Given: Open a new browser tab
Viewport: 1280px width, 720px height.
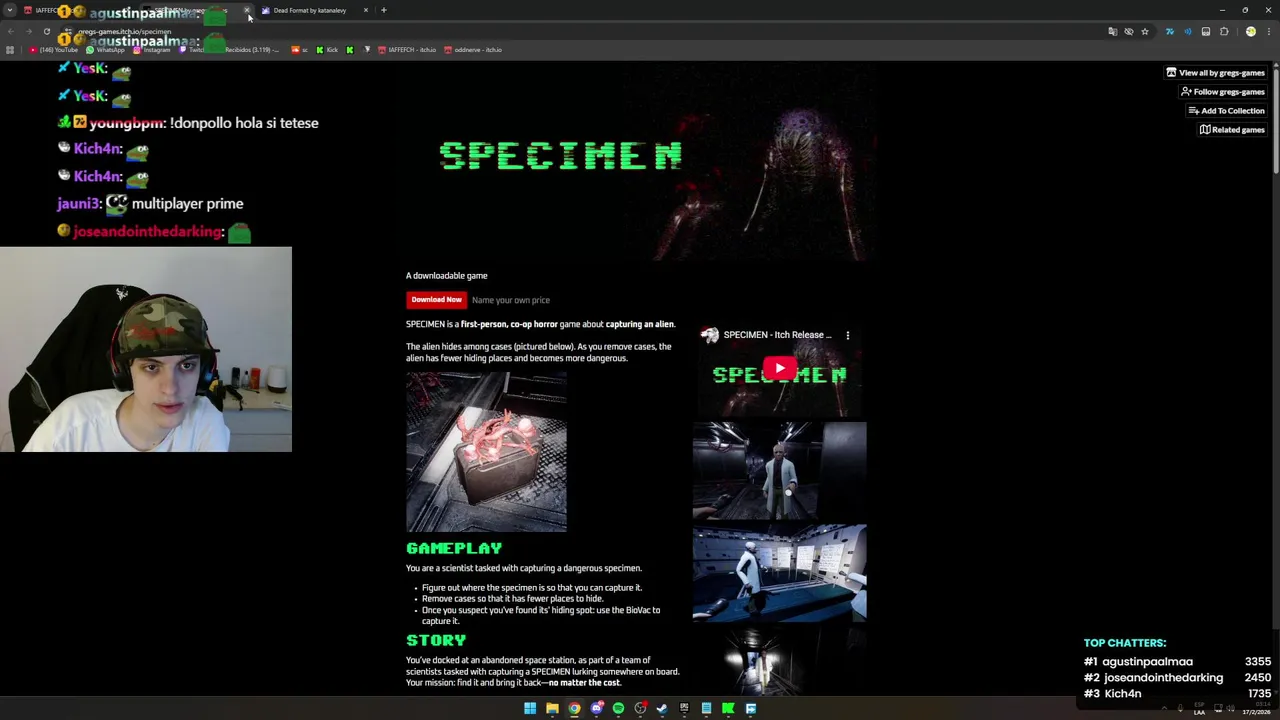Looking at the screenshot, I should tap(384, 10).
